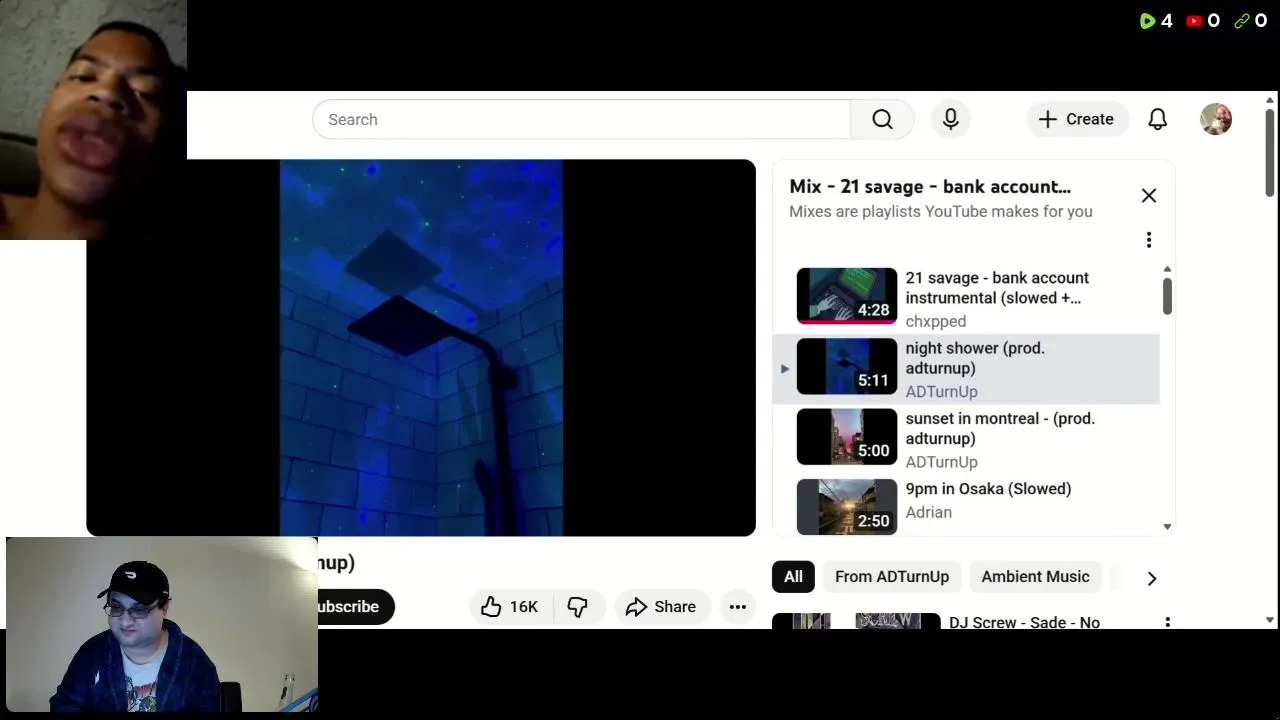Click the green link counter overlay icon
The height and width of the screenshot is (720, 1280).
pos(1241,20)
